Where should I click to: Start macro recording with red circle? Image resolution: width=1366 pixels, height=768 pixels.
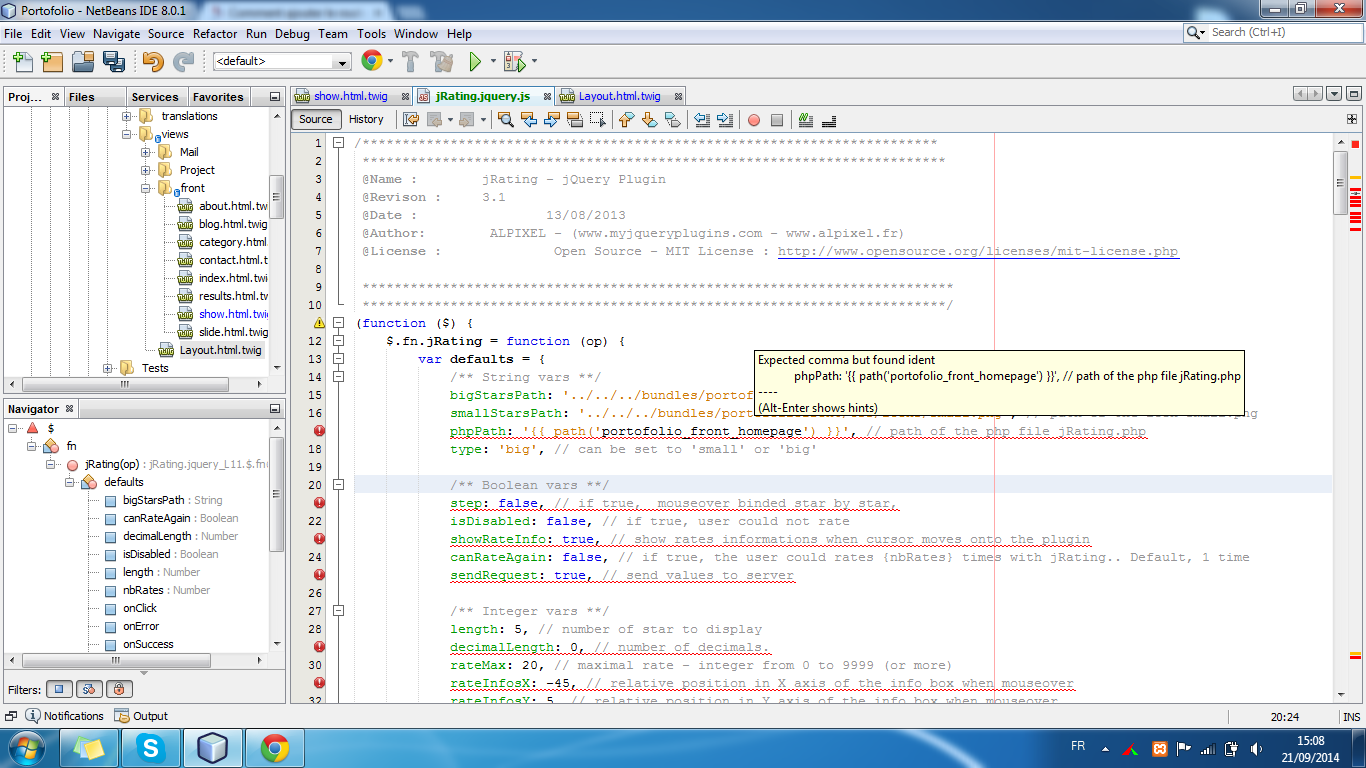coord(754,120)
